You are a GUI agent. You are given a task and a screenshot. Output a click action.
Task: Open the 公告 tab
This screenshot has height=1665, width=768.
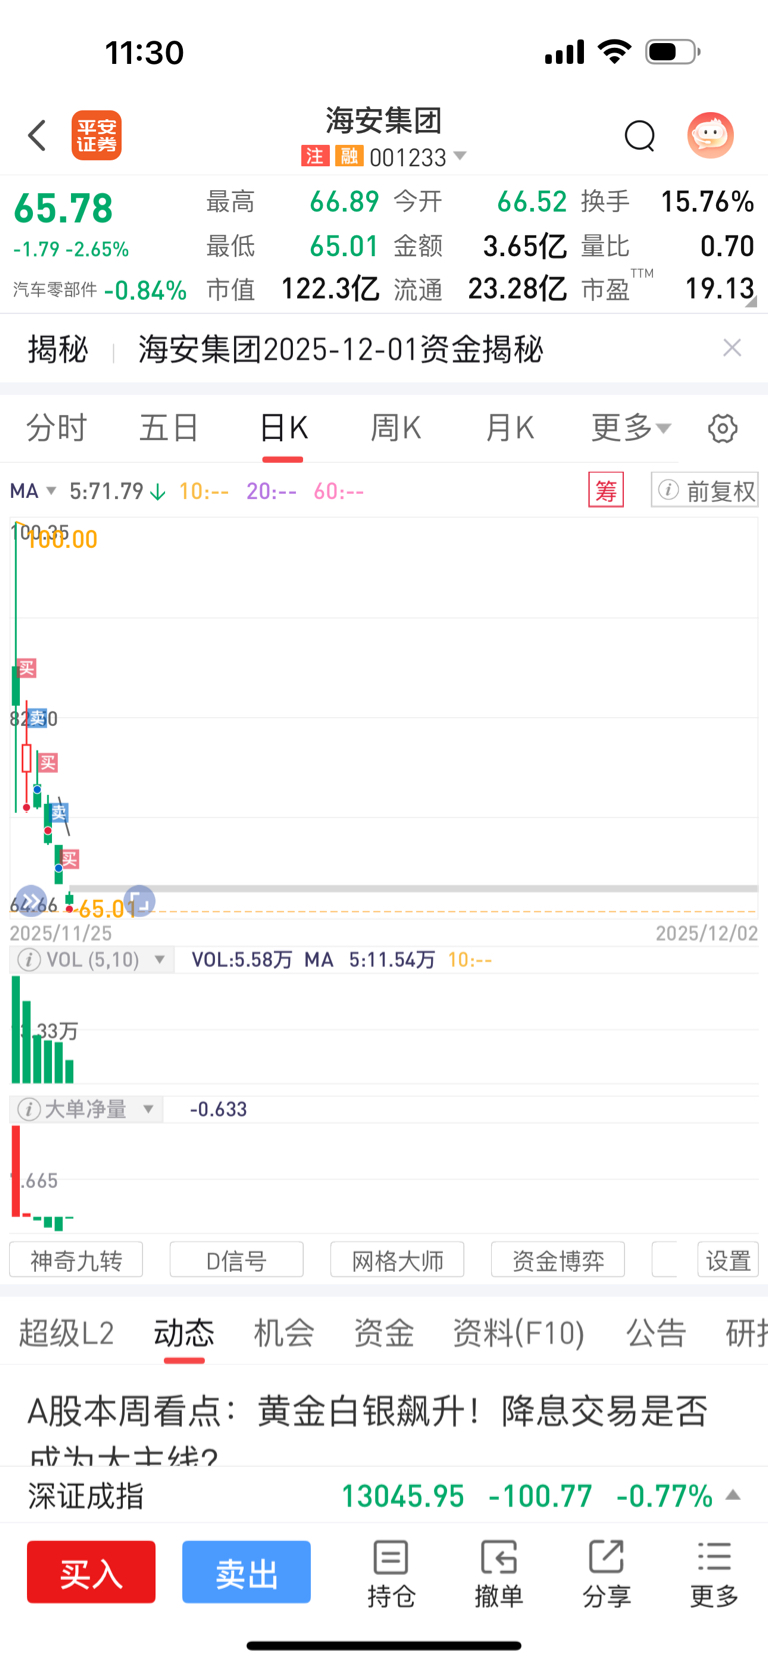pos(656,1333)
